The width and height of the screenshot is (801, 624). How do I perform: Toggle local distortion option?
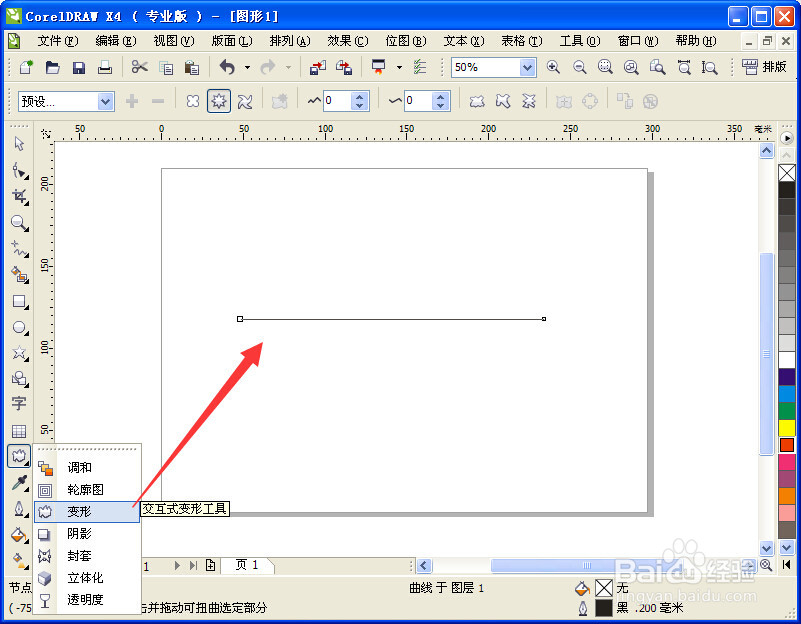click(x=529, y=101)
